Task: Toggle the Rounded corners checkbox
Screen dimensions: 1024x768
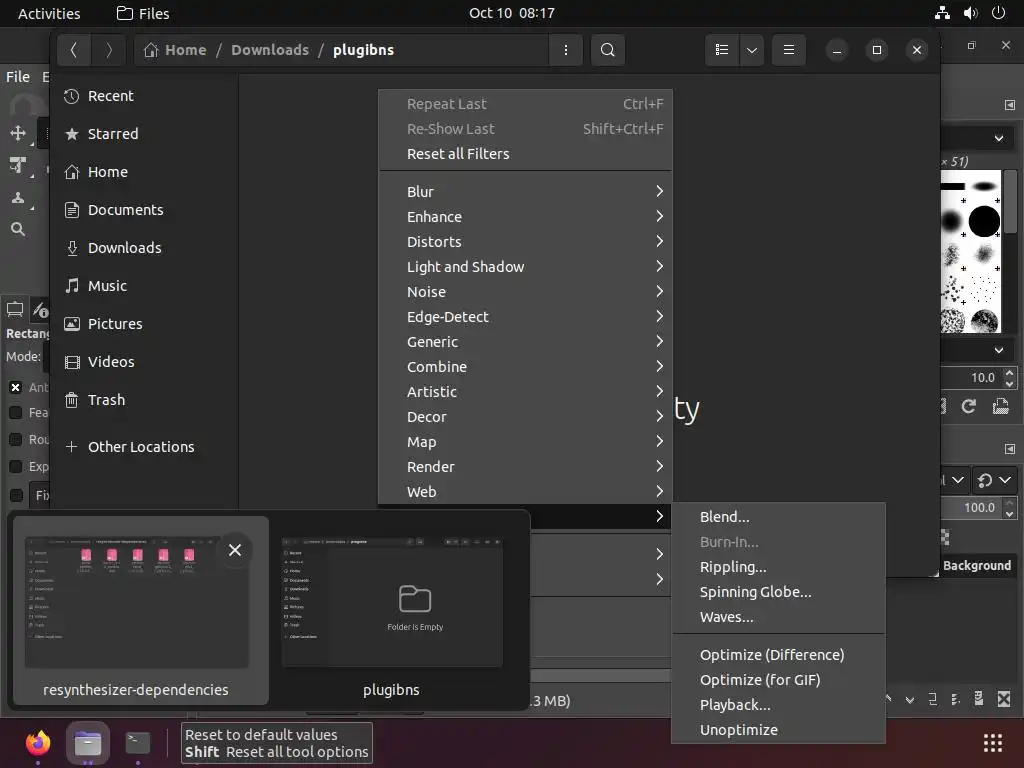Action: click(16, 440)
